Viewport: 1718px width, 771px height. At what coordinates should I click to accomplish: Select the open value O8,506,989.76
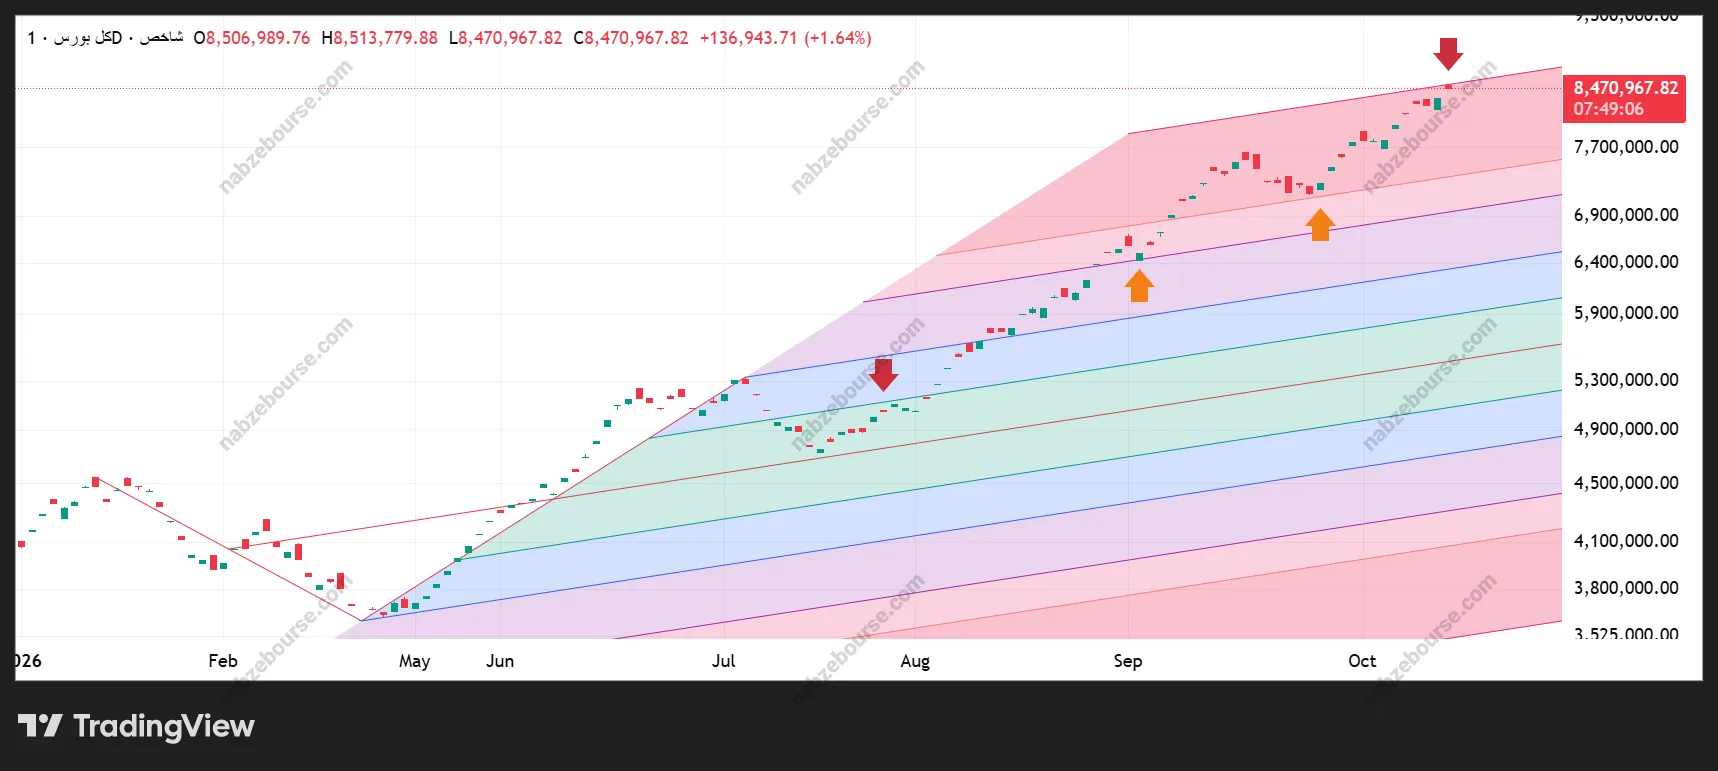click(252, 38)
